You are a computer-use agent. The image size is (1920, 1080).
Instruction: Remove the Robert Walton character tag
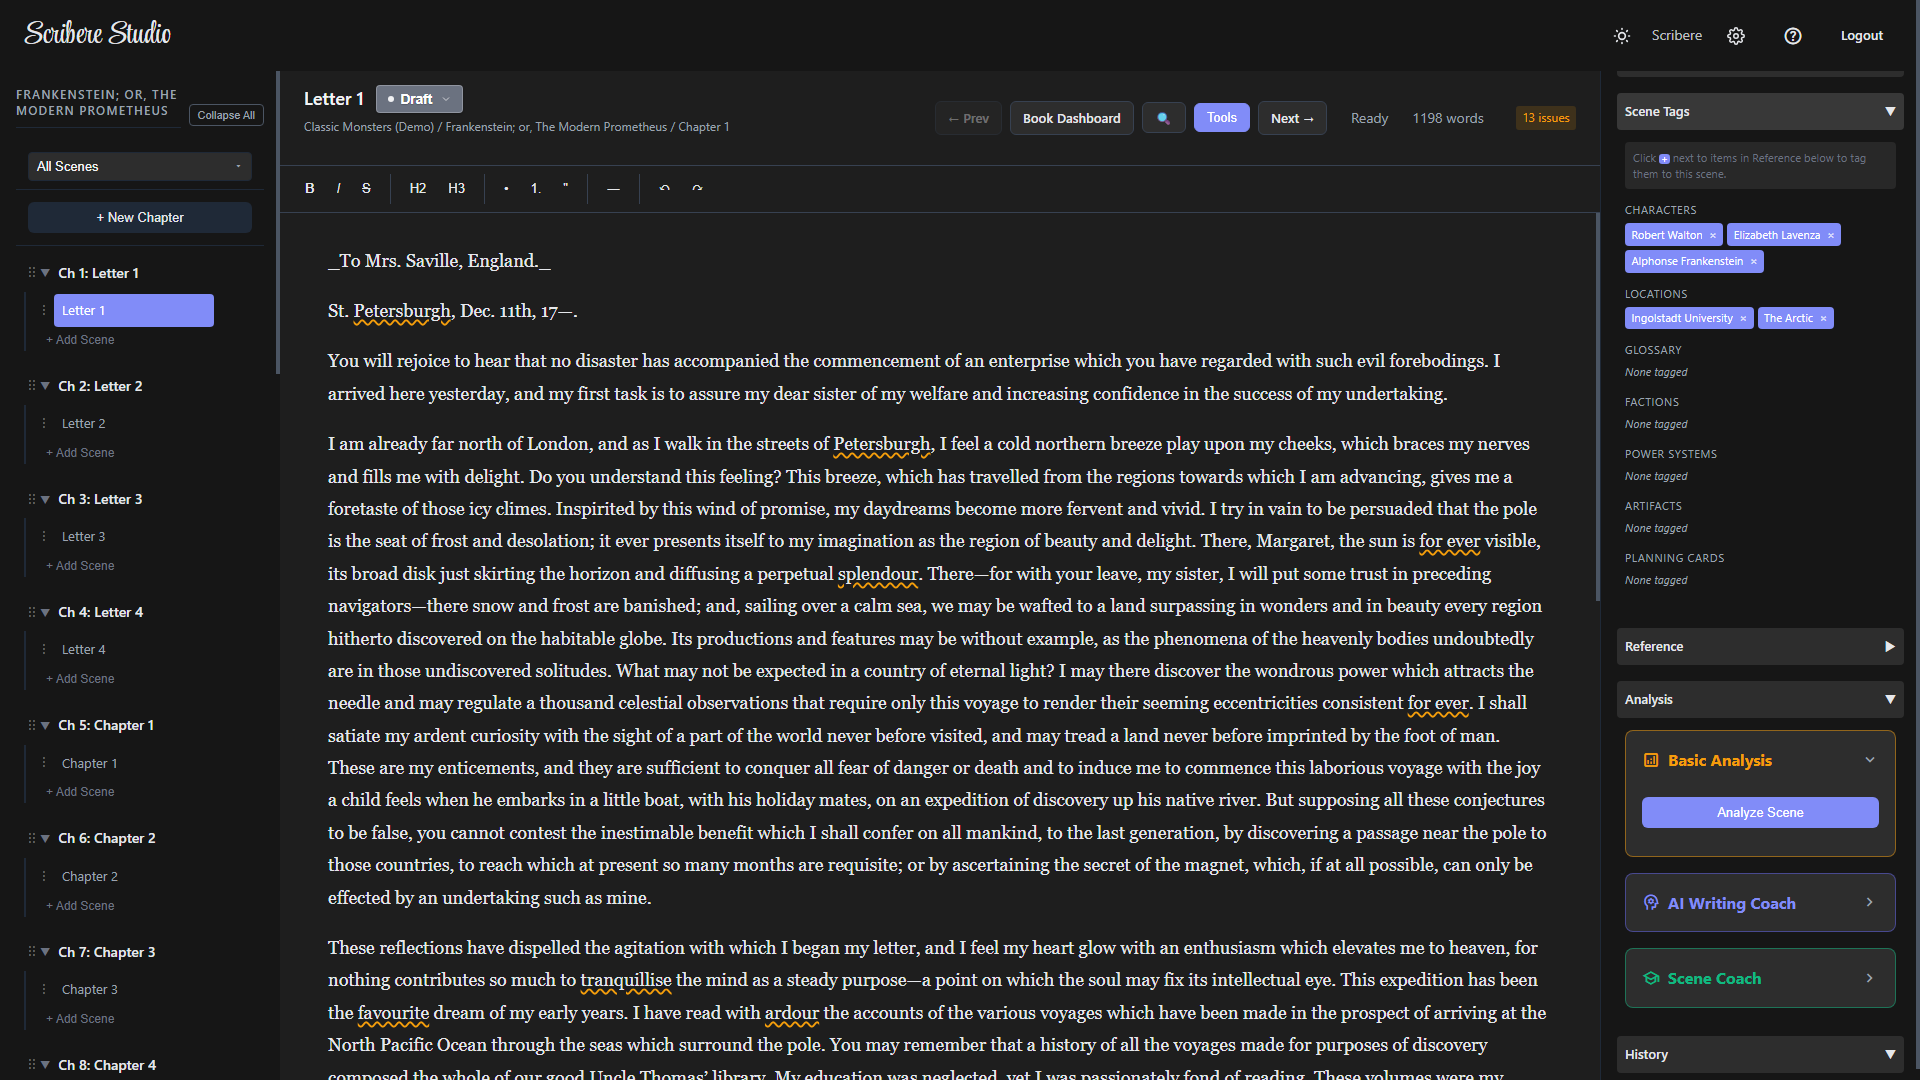[1712, 235]
